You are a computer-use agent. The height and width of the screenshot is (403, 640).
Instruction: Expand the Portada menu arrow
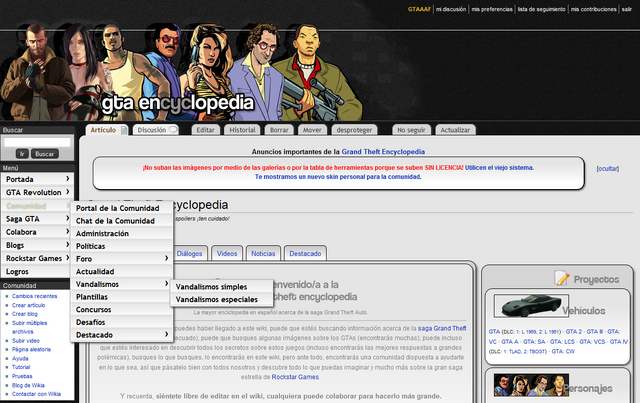click(x=67, y=179)
